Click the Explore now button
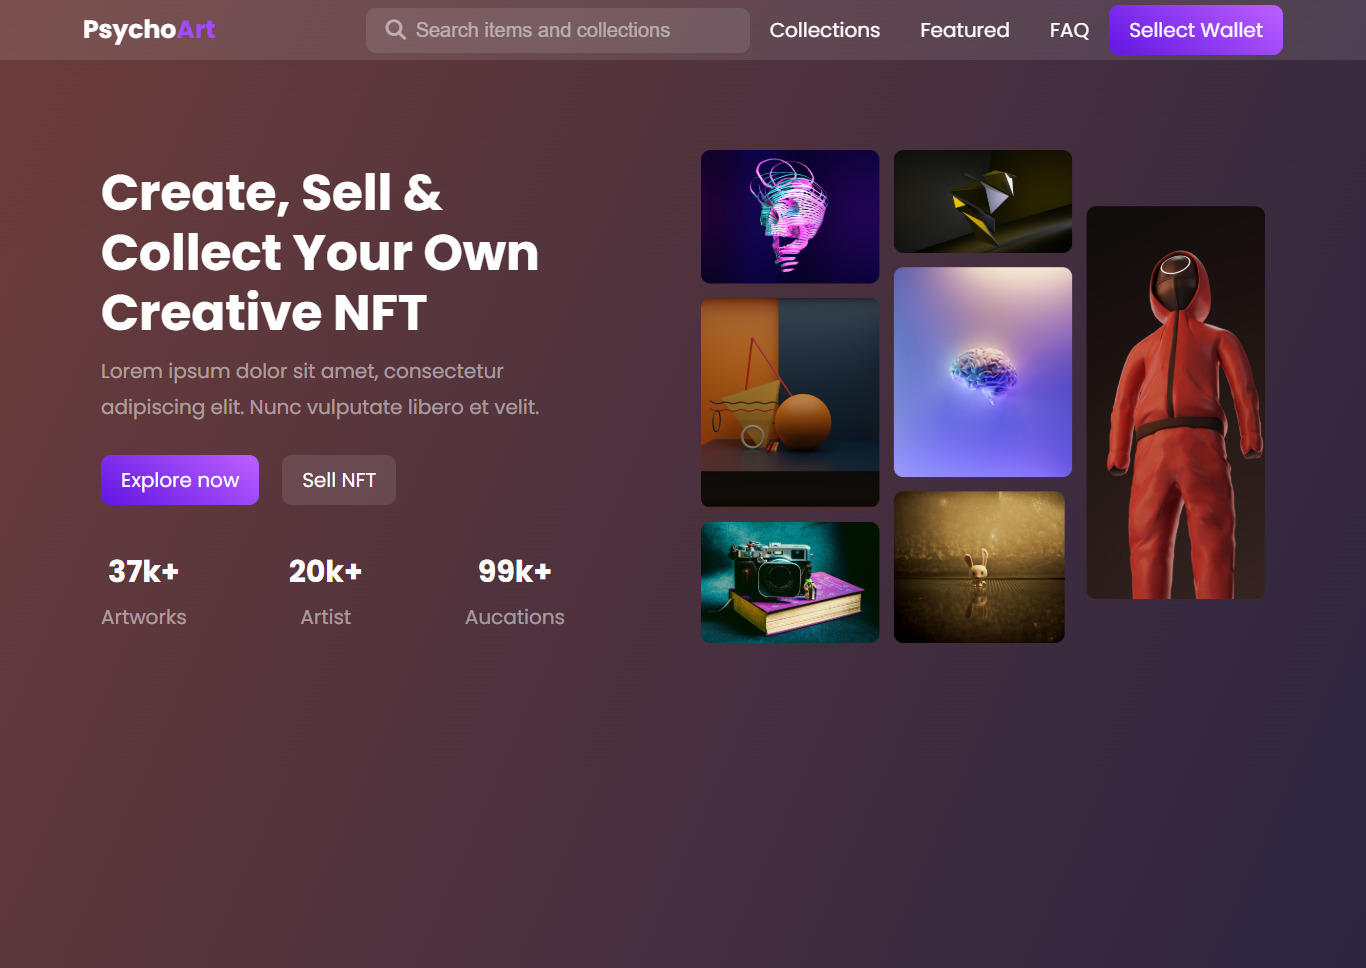This screenshot has width=1366, height=968. [x=180, y=480]
